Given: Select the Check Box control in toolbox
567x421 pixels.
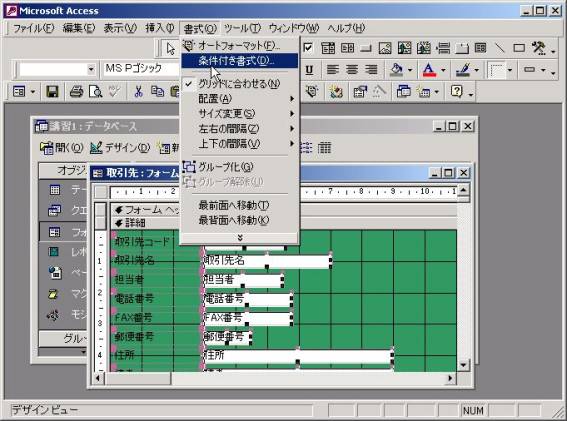Looking at the screenshot, I should (308, 47).
